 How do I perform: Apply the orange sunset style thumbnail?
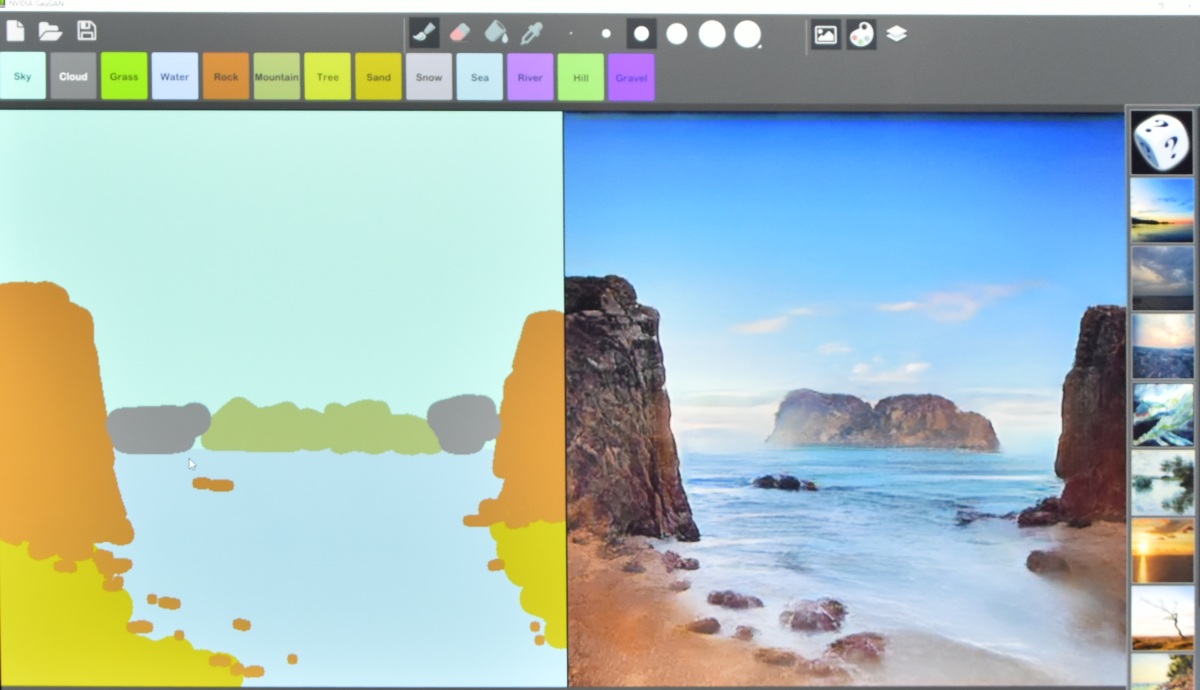click(x=1162, y=550)
